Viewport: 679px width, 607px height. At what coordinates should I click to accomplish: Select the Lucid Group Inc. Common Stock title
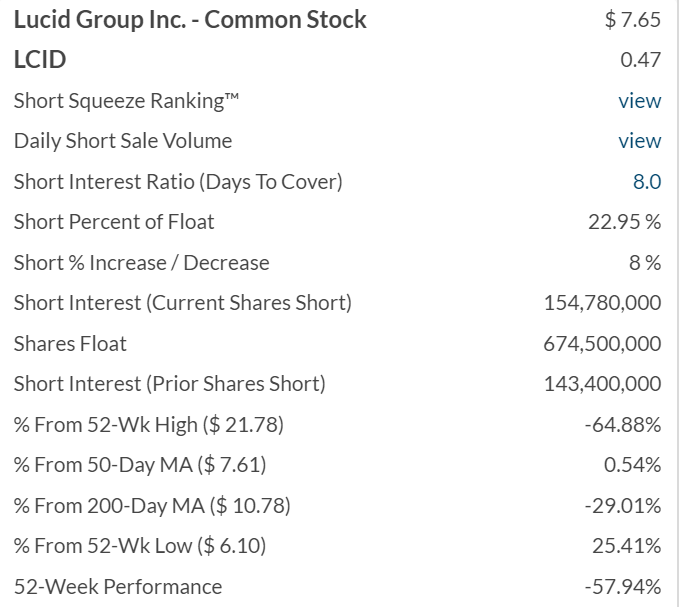point(190,19)
